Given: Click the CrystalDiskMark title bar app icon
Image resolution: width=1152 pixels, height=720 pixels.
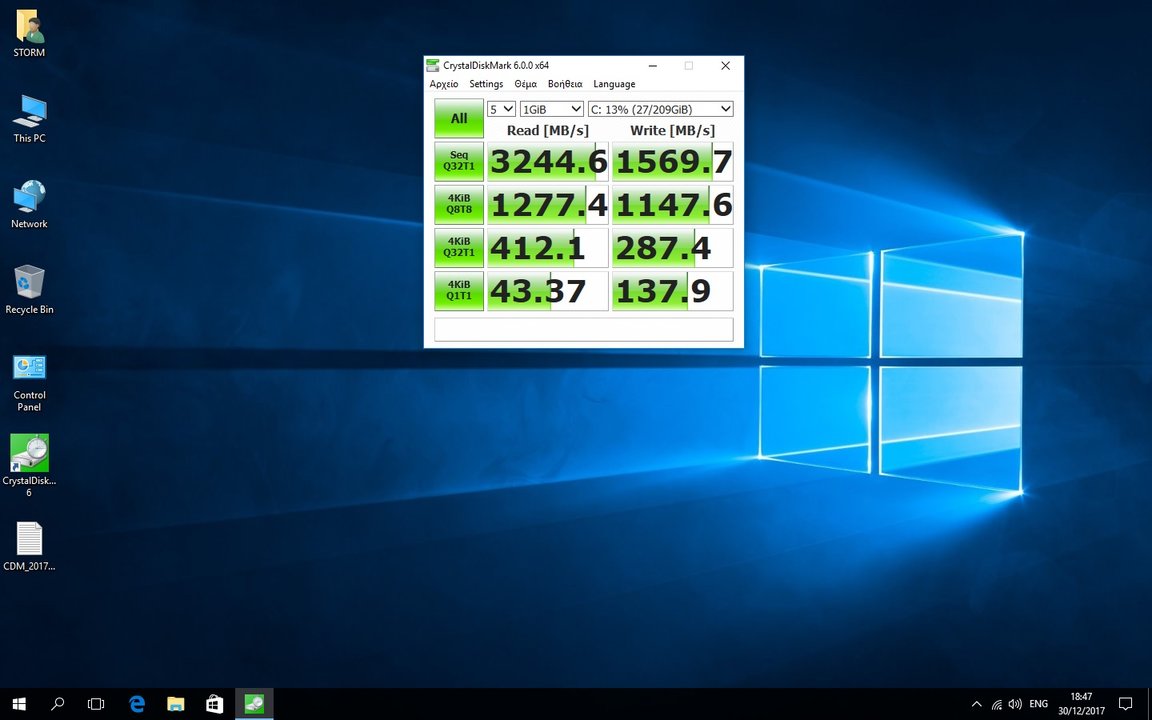Looking at the screenshot, I should click(433, 65).
